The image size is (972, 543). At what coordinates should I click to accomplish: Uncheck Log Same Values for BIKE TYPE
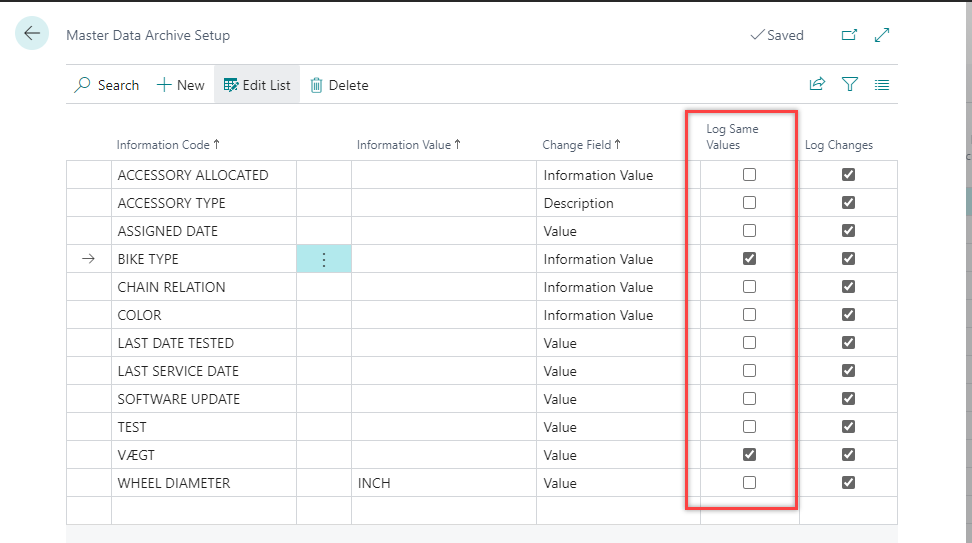749,259
